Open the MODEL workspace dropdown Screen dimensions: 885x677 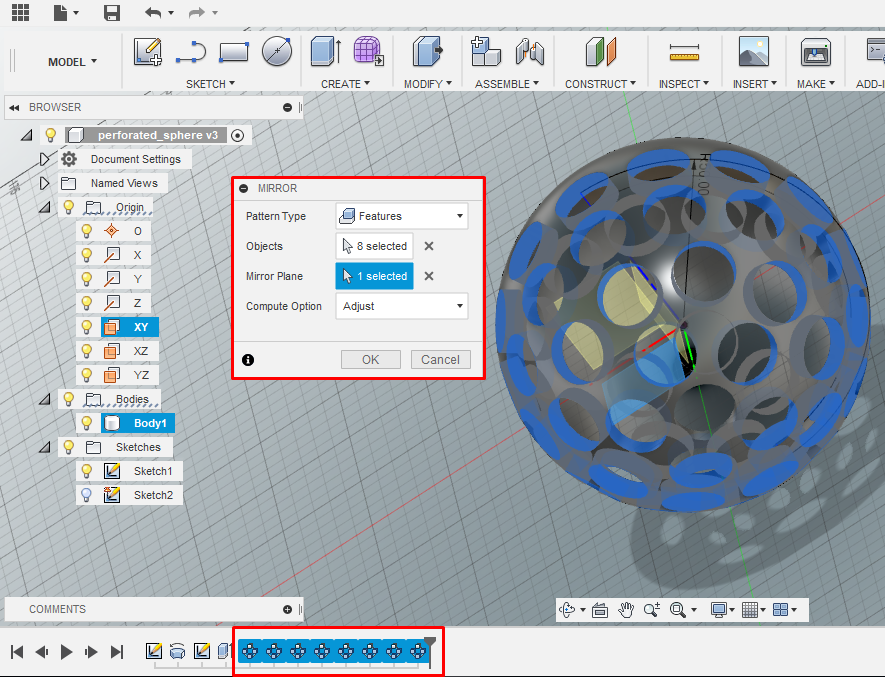pos(72,62)
